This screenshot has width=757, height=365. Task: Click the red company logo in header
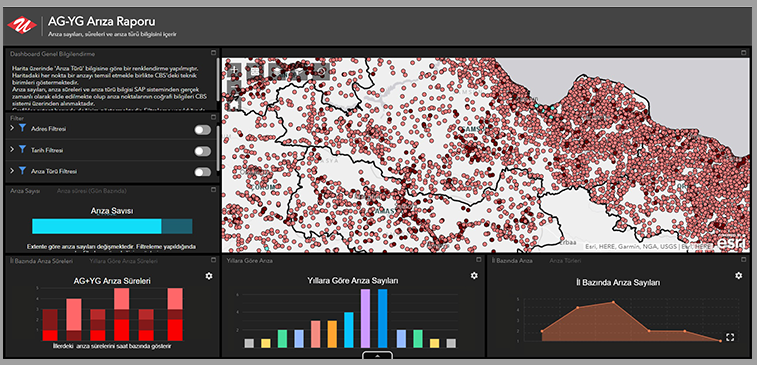(x=22, y=26)
